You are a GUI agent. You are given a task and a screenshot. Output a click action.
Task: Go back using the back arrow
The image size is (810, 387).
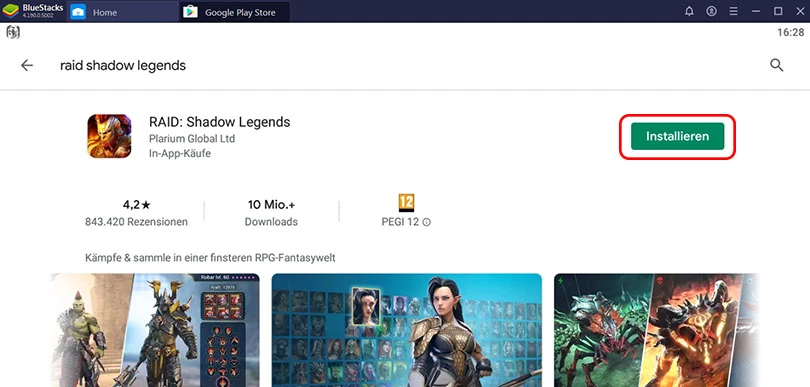point(26,65)
